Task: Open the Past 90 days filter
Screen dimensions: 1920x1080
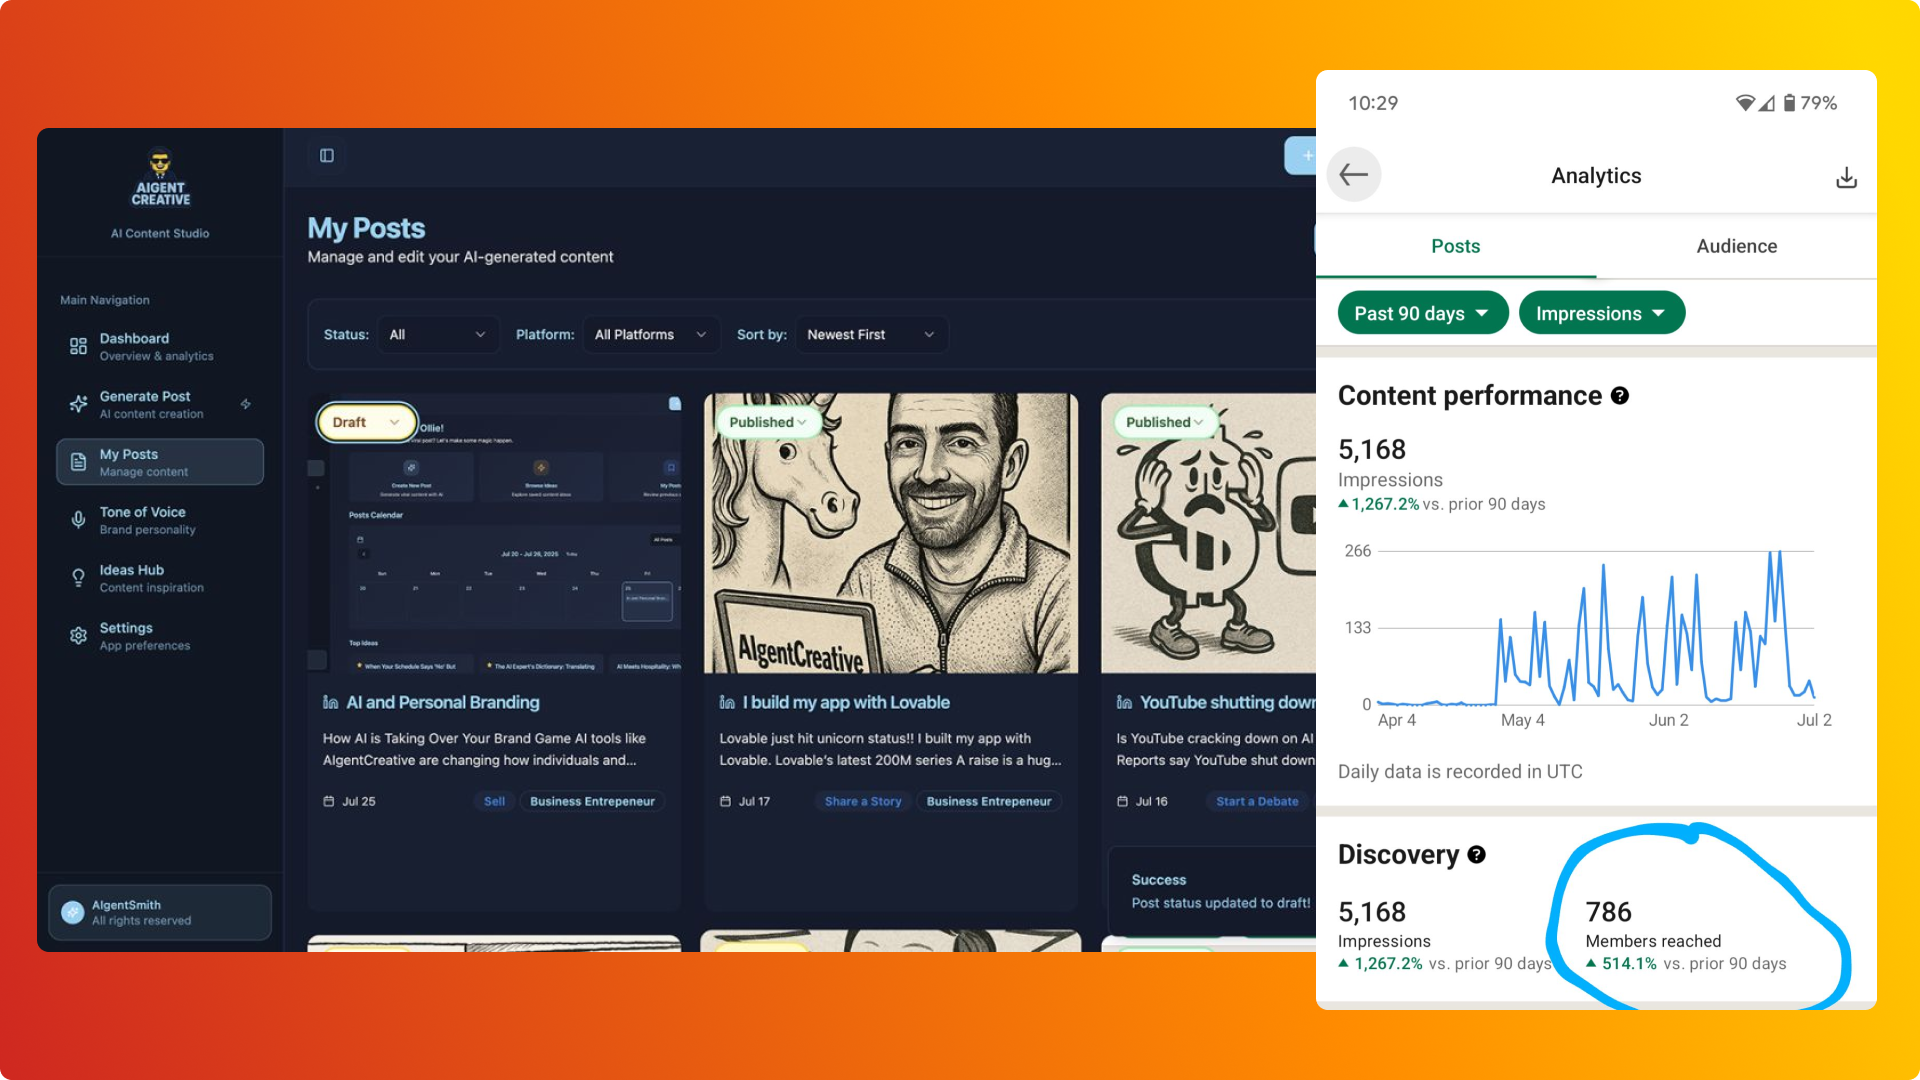Action: (x=1422, y=312)
